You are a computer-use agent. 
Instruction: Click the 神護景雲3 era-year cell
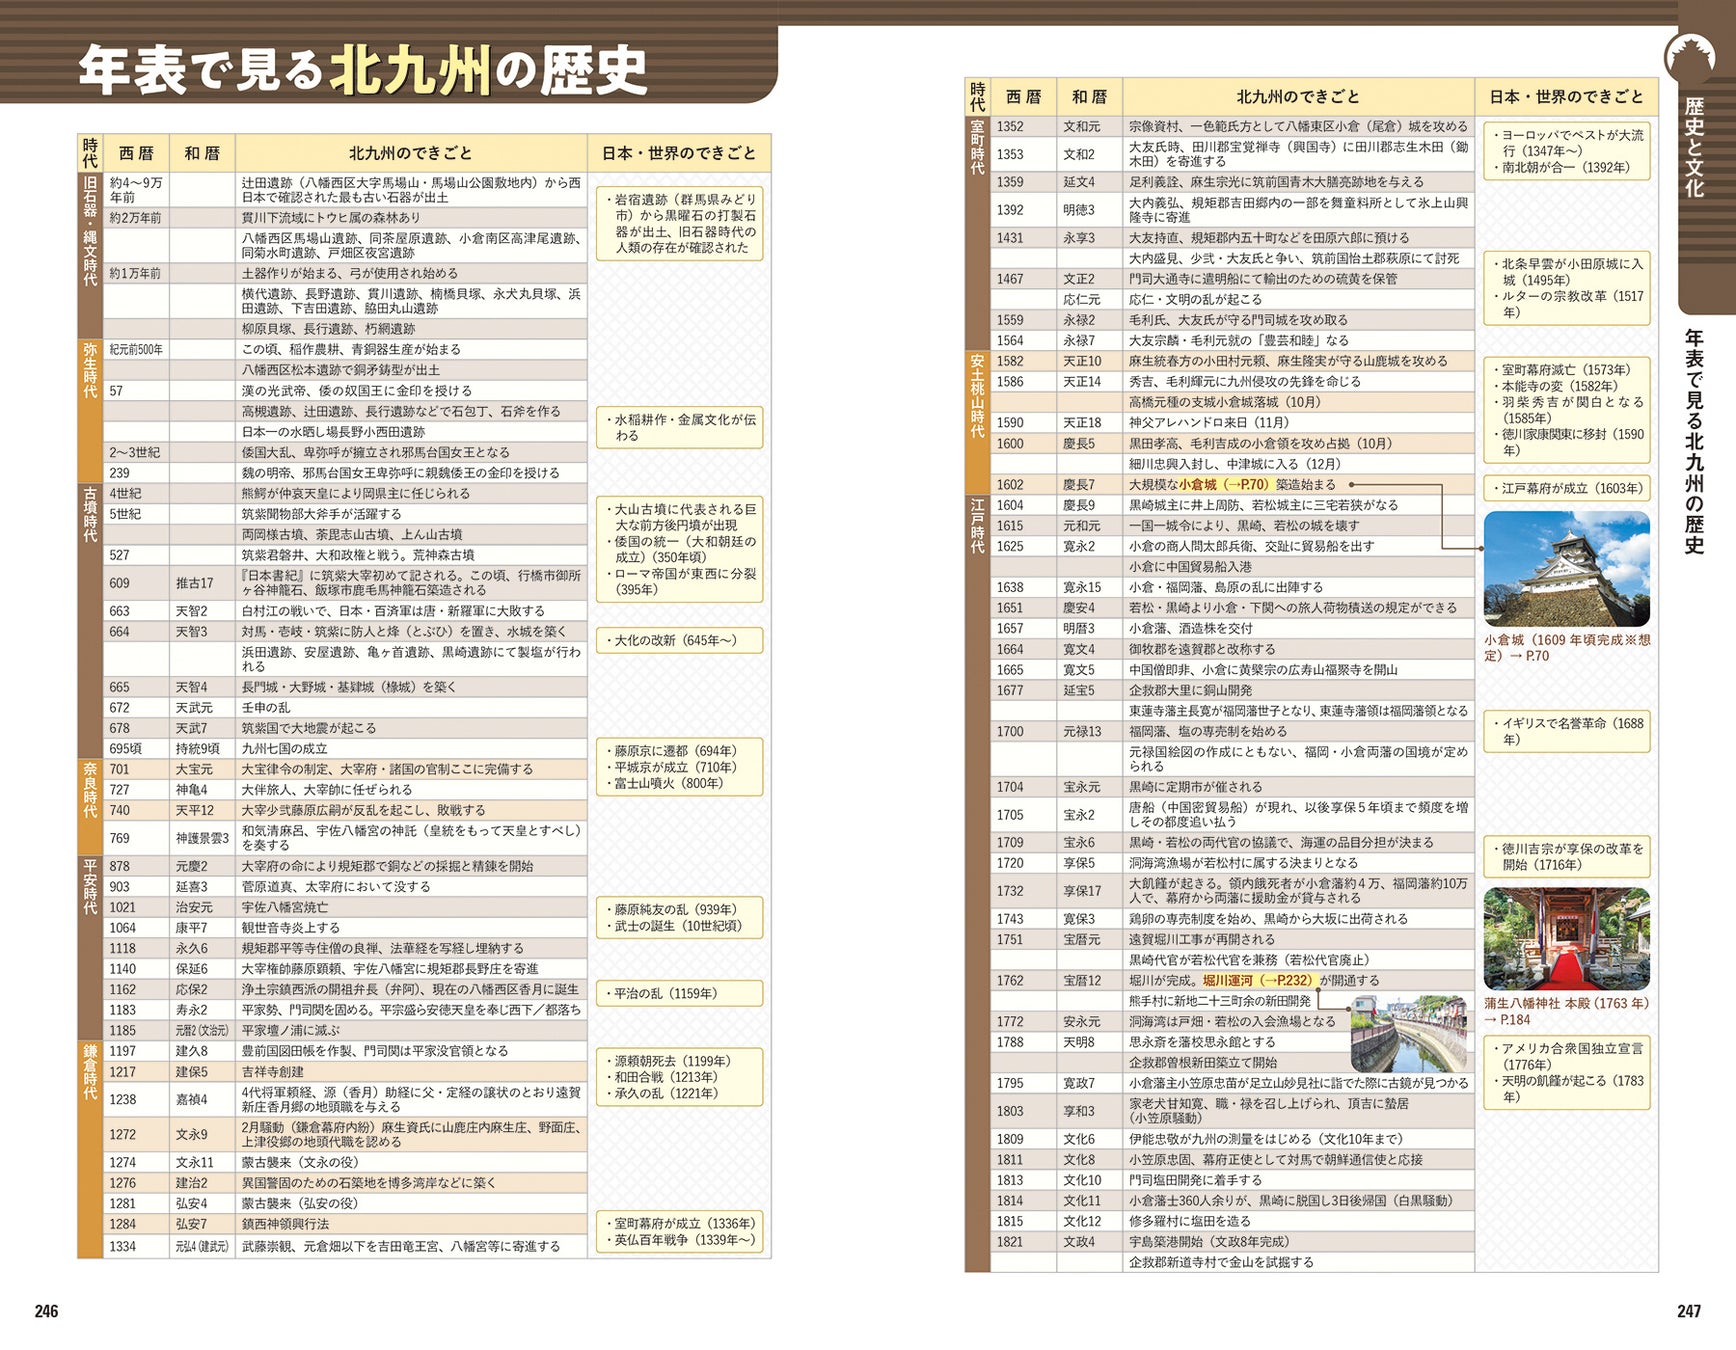point(202,838)
